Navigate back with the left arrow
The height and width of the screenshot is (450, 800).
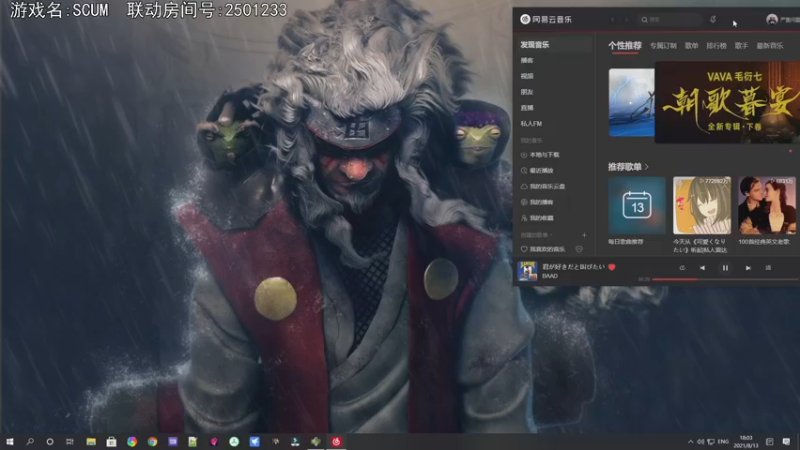click(x=613, y=19)
